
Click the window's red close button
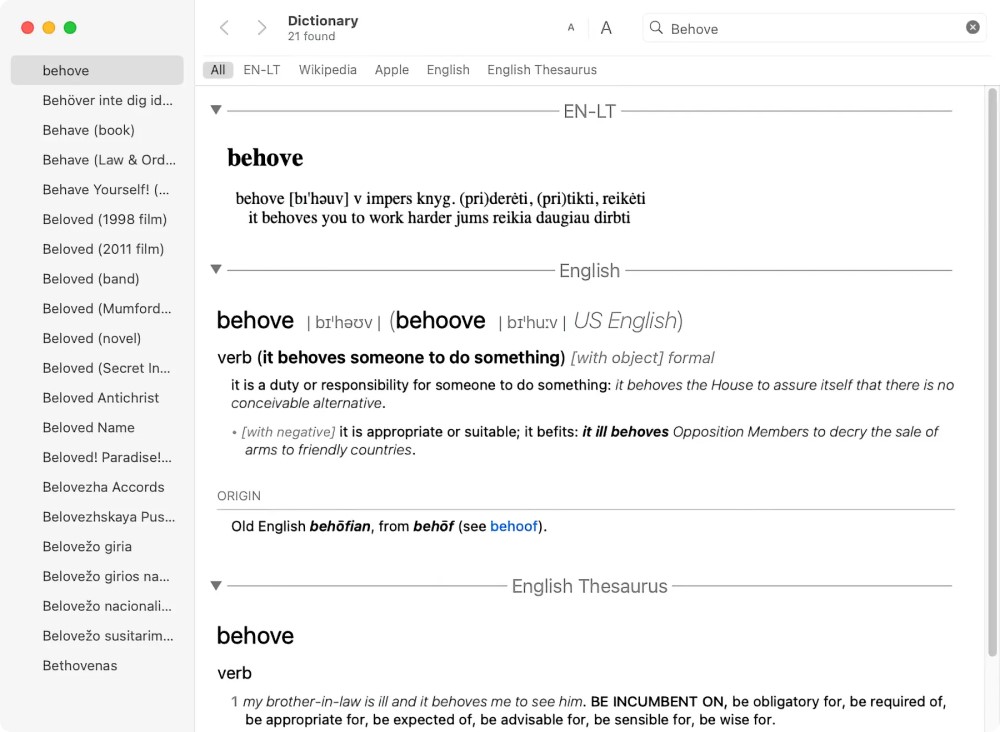click(27, 27)
